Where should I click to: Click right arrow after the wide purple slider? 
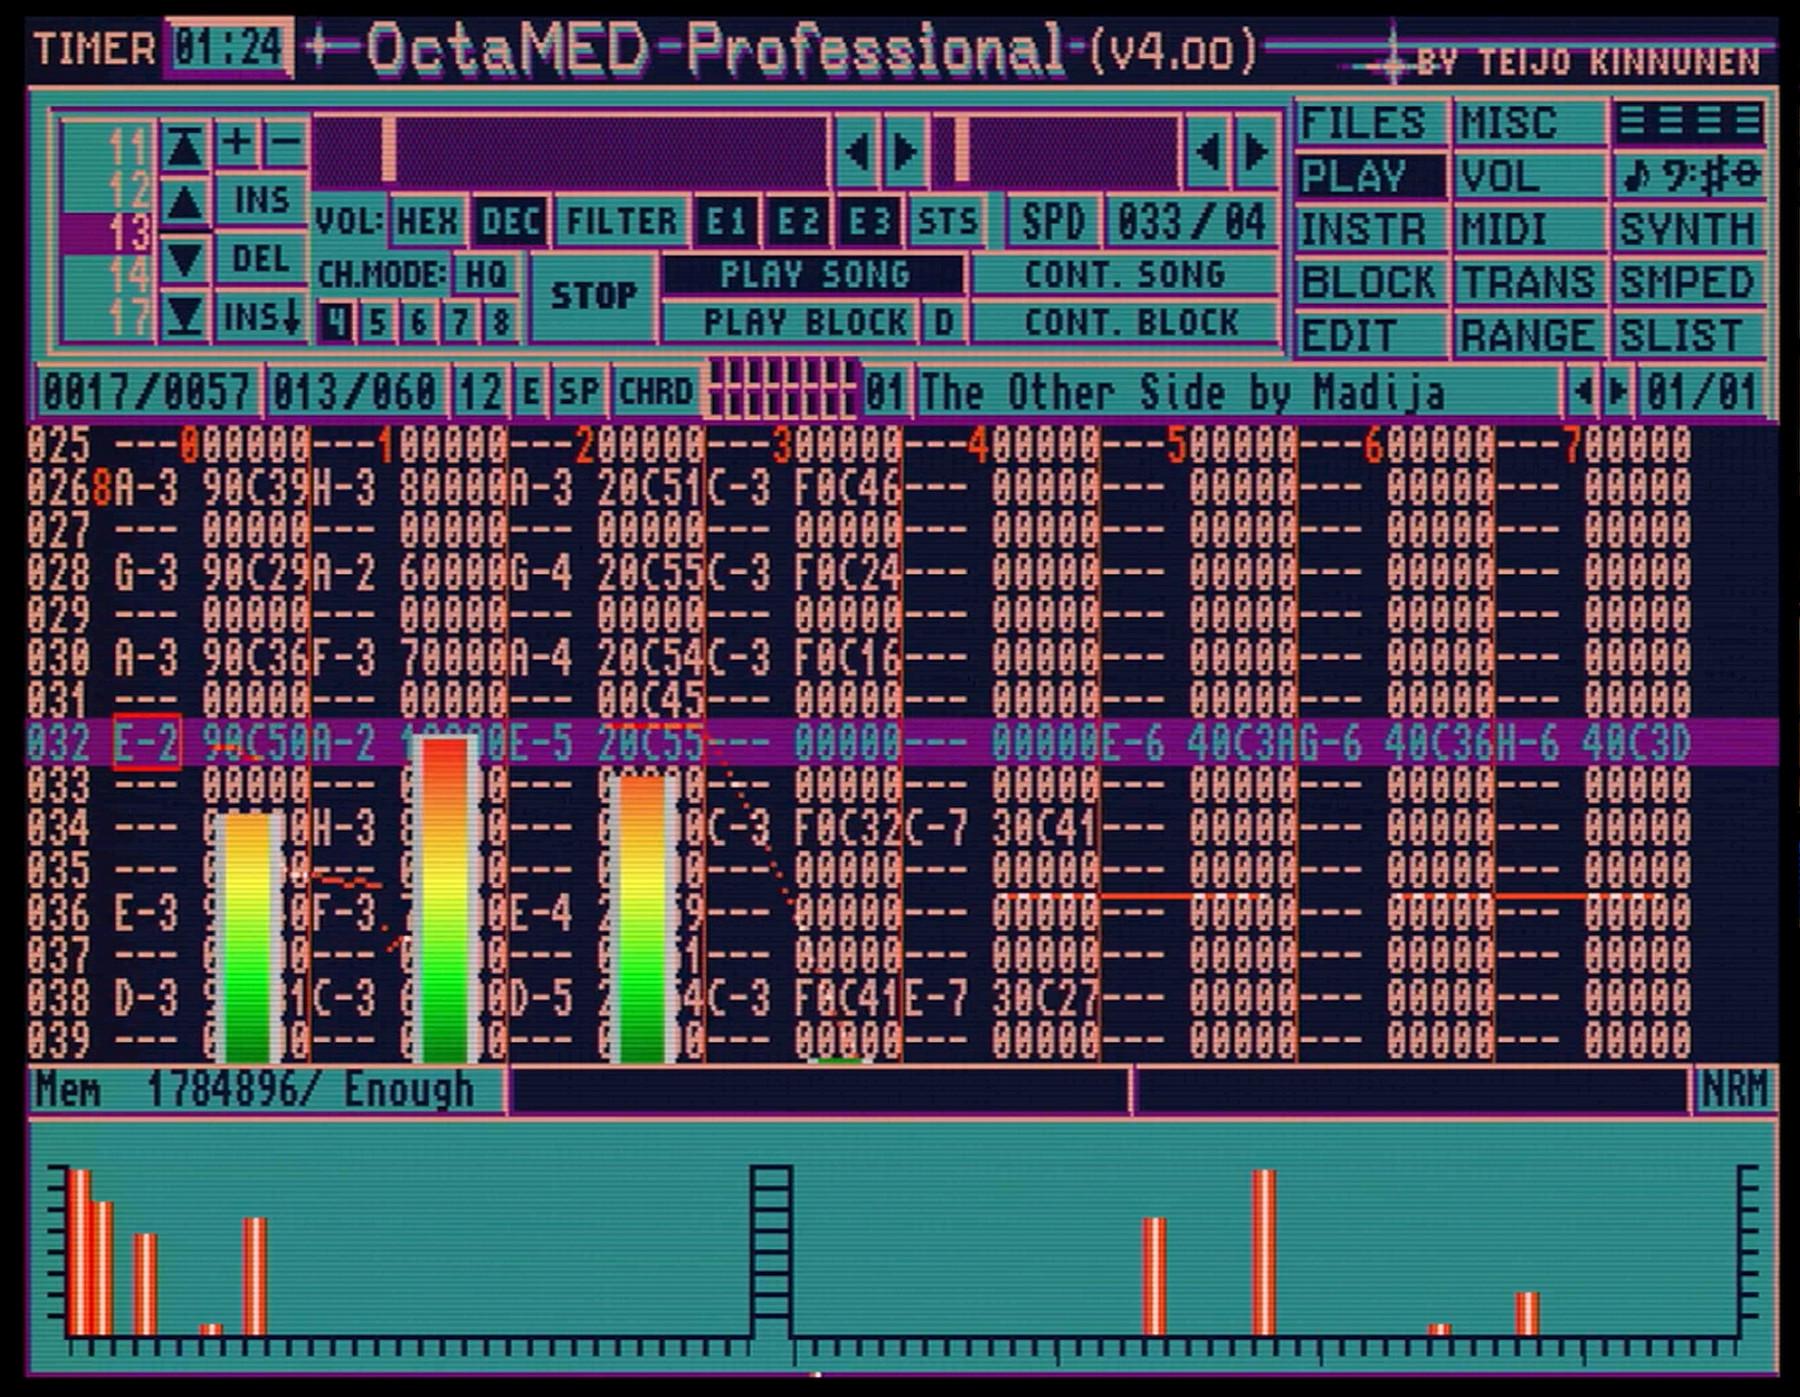(906, 151)
